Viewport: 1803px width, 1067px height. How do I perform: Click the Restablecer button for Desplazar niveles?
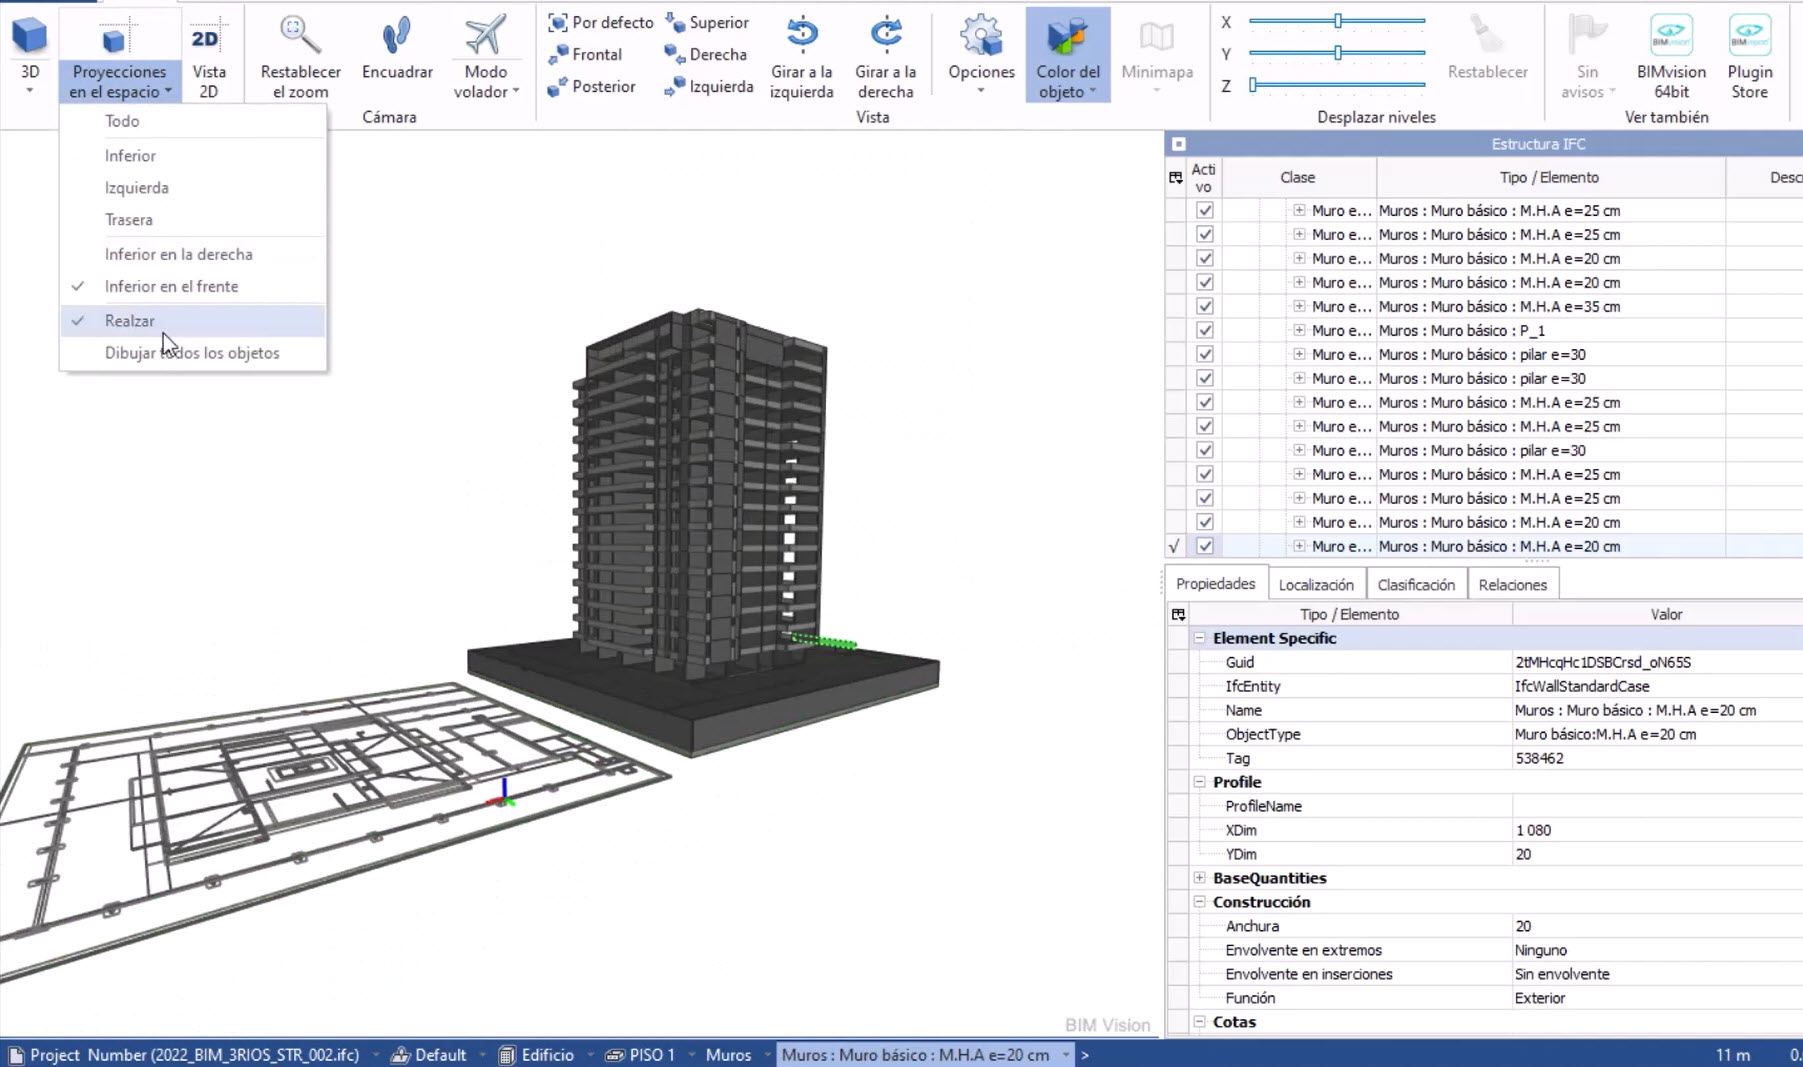point(1487,55)
